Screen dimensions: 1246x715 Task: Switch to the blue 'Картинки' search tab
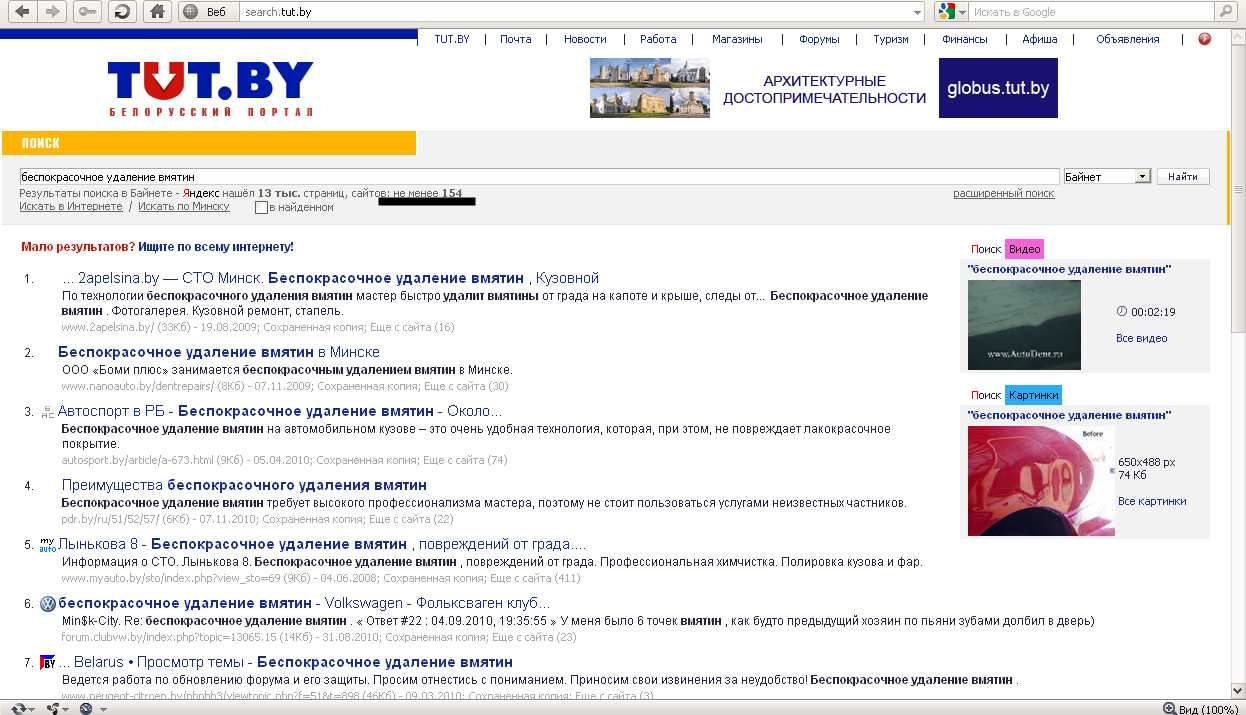1033,395
